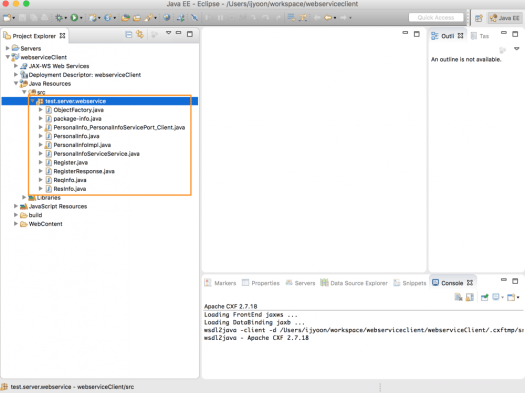Open Project Explorer view menu triangle
525x393 pixels.
coord(168,33)
